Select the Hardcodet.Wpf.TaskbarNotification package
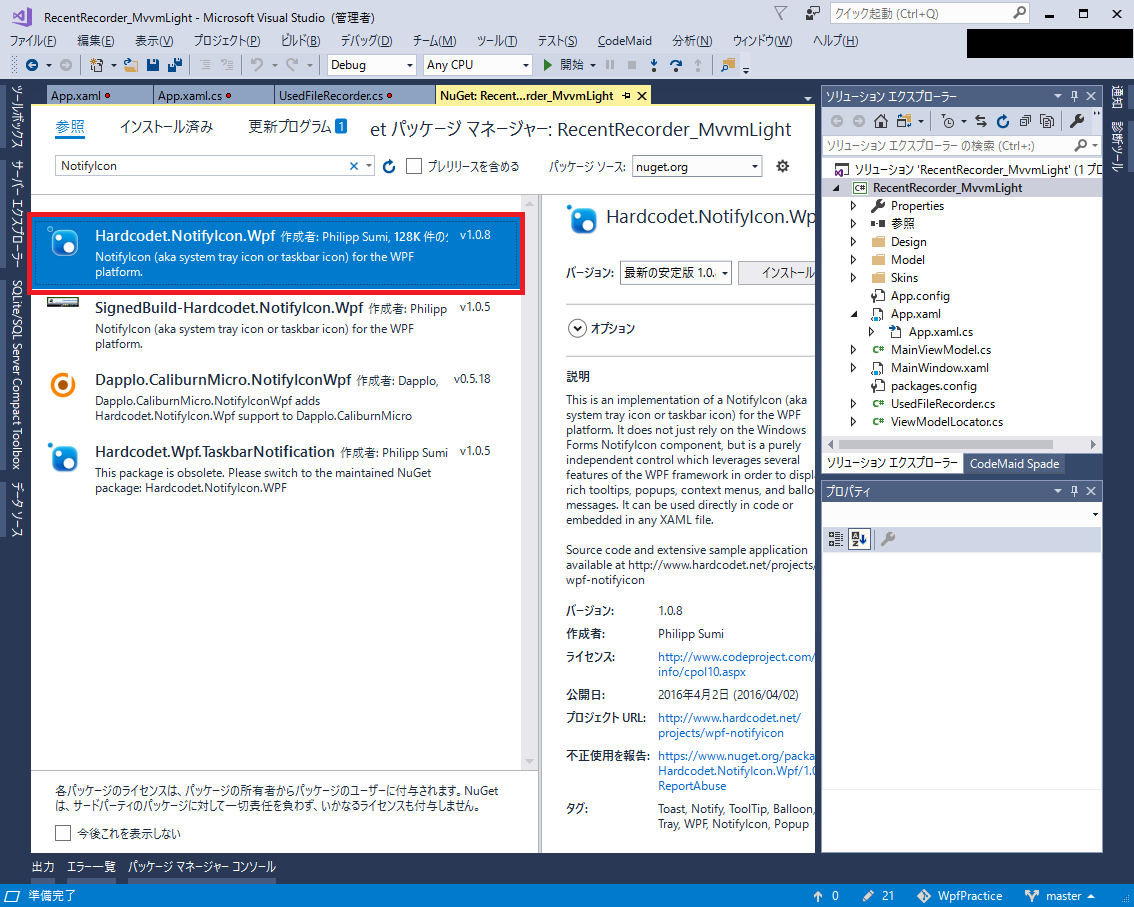This screenshot has height=907, width=1134. (x=275, y=469)
